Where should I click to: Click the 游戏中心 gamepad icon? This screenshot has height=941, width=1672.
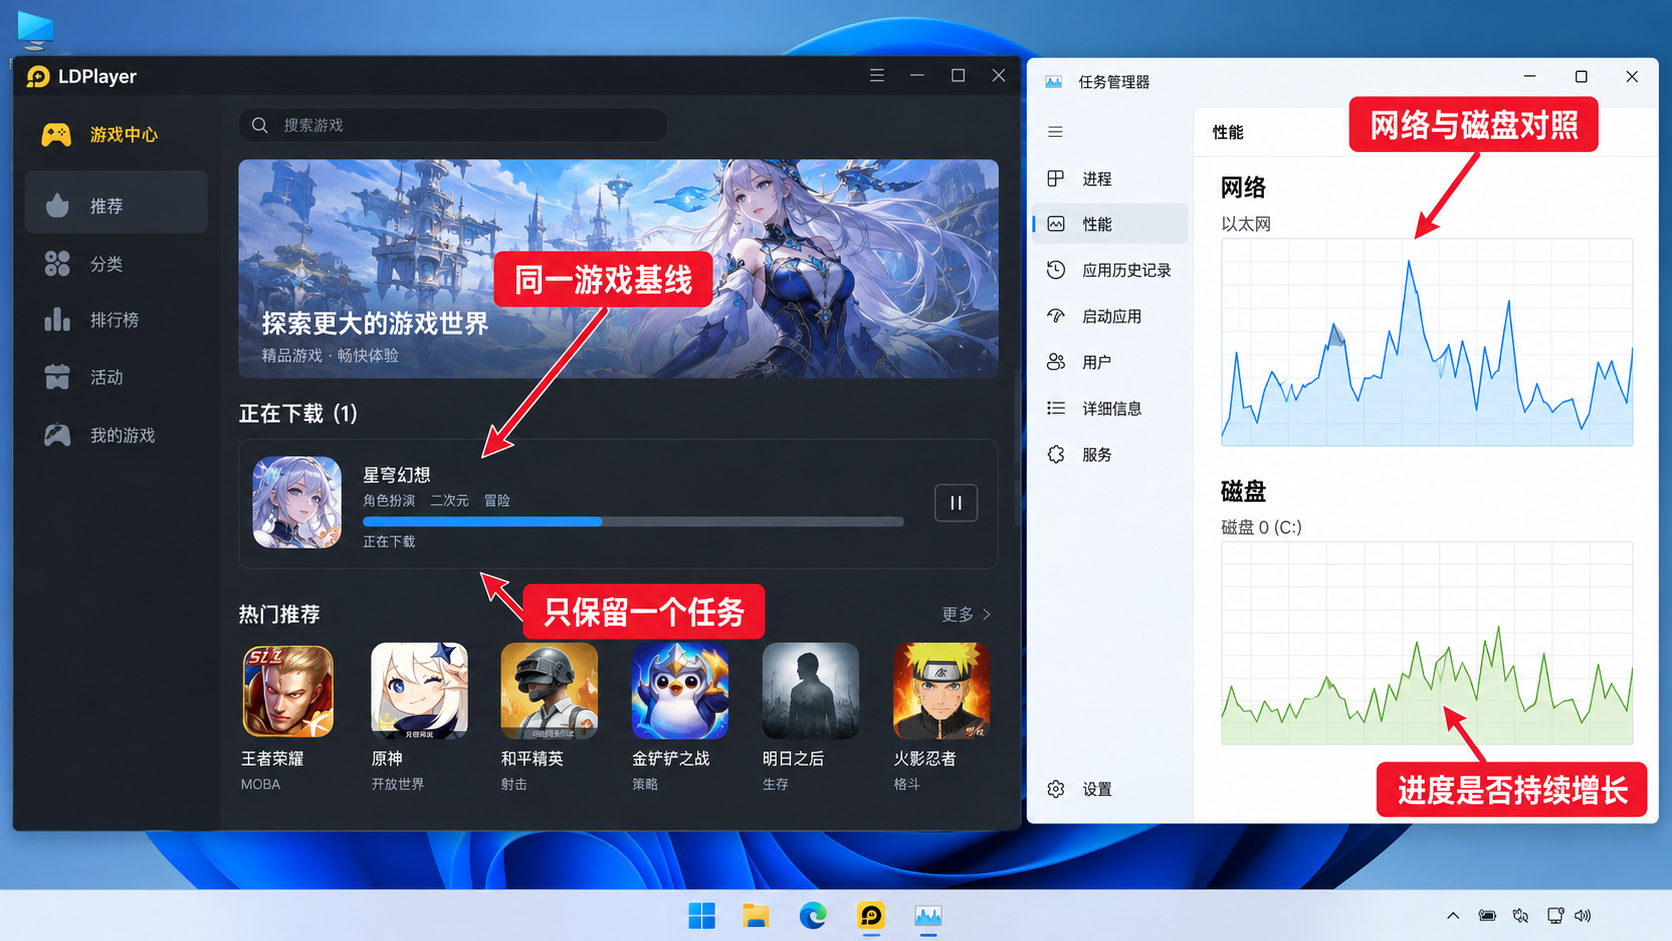tap(56, 134)
